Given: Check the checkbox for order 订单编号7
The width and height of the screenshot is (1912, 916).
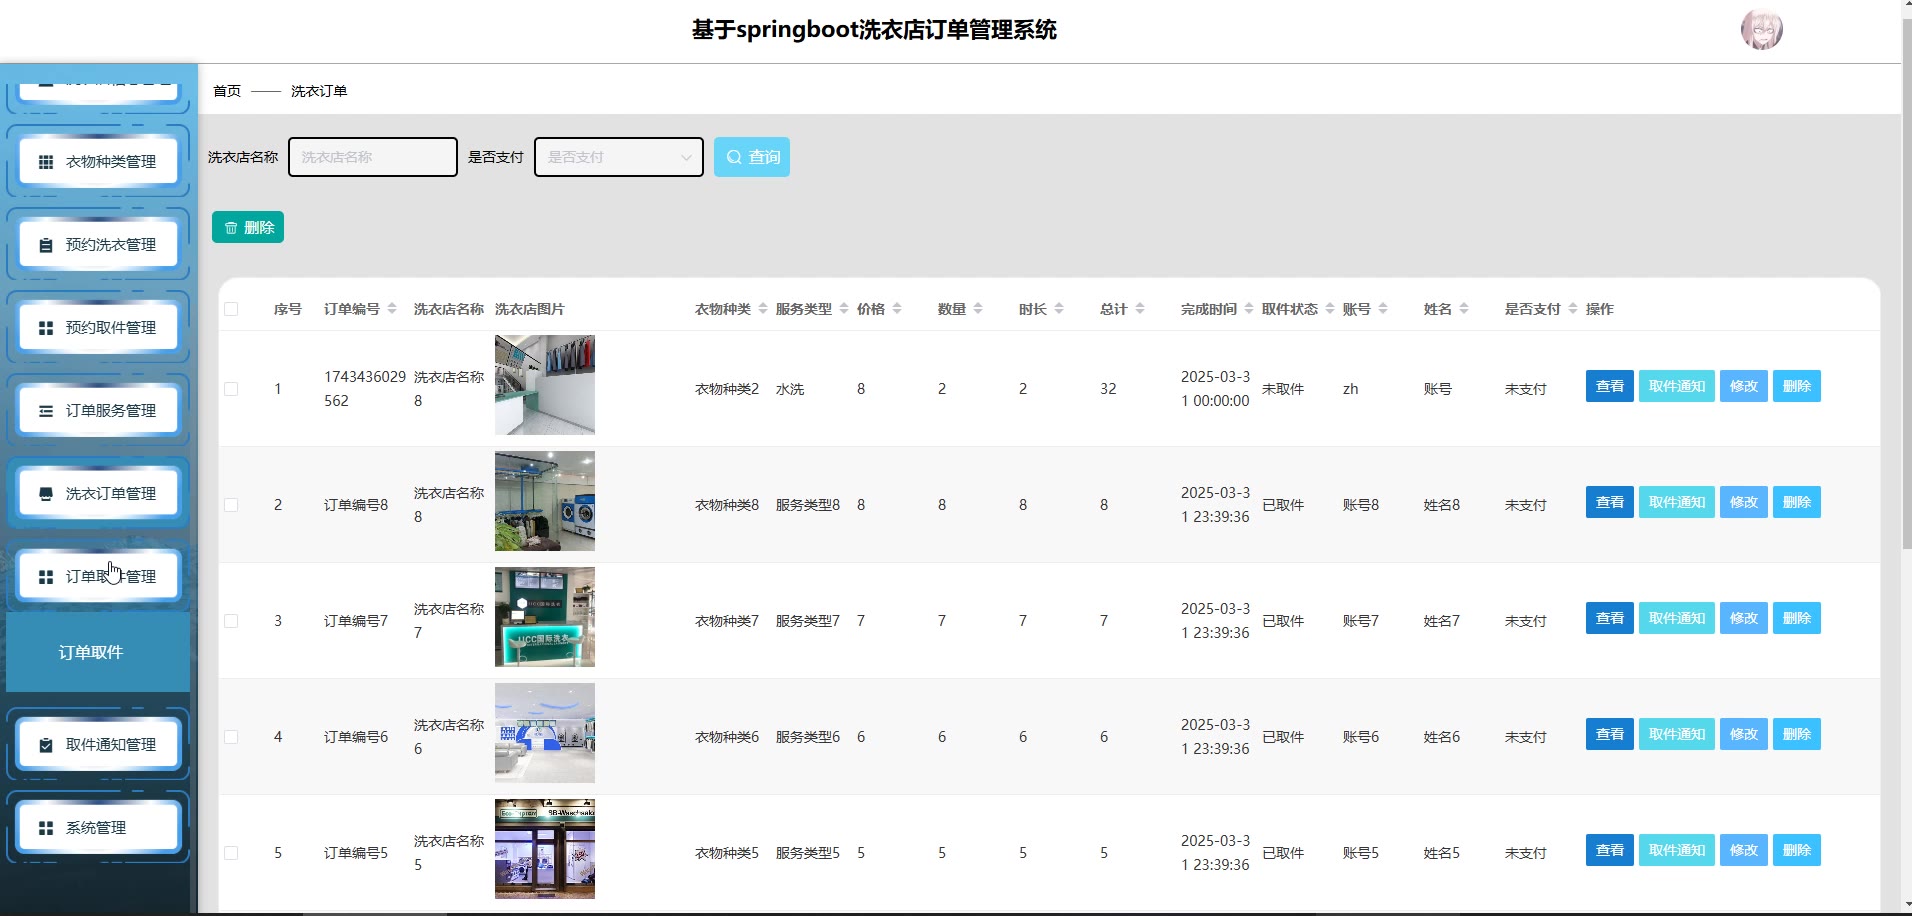Looking at the screenshot, I should pos(231,621).
